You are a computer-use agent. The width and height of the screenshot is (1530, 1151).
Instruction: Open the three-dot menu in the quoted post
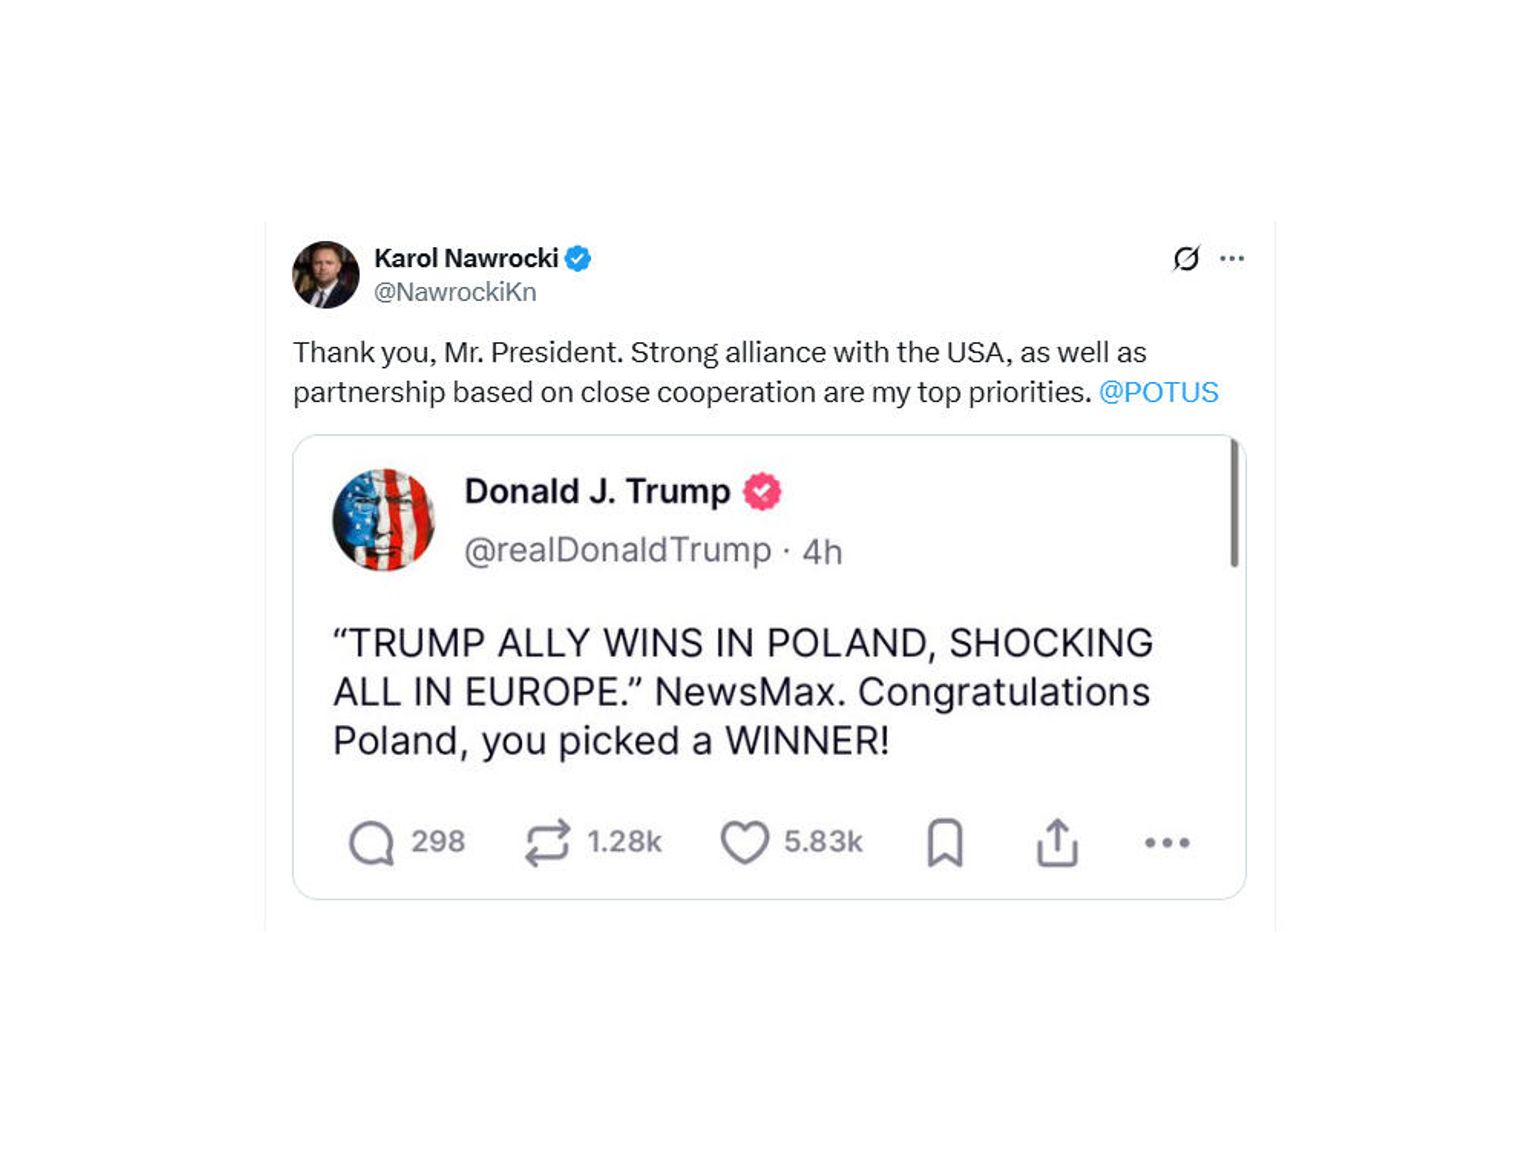coord(1167,843)
